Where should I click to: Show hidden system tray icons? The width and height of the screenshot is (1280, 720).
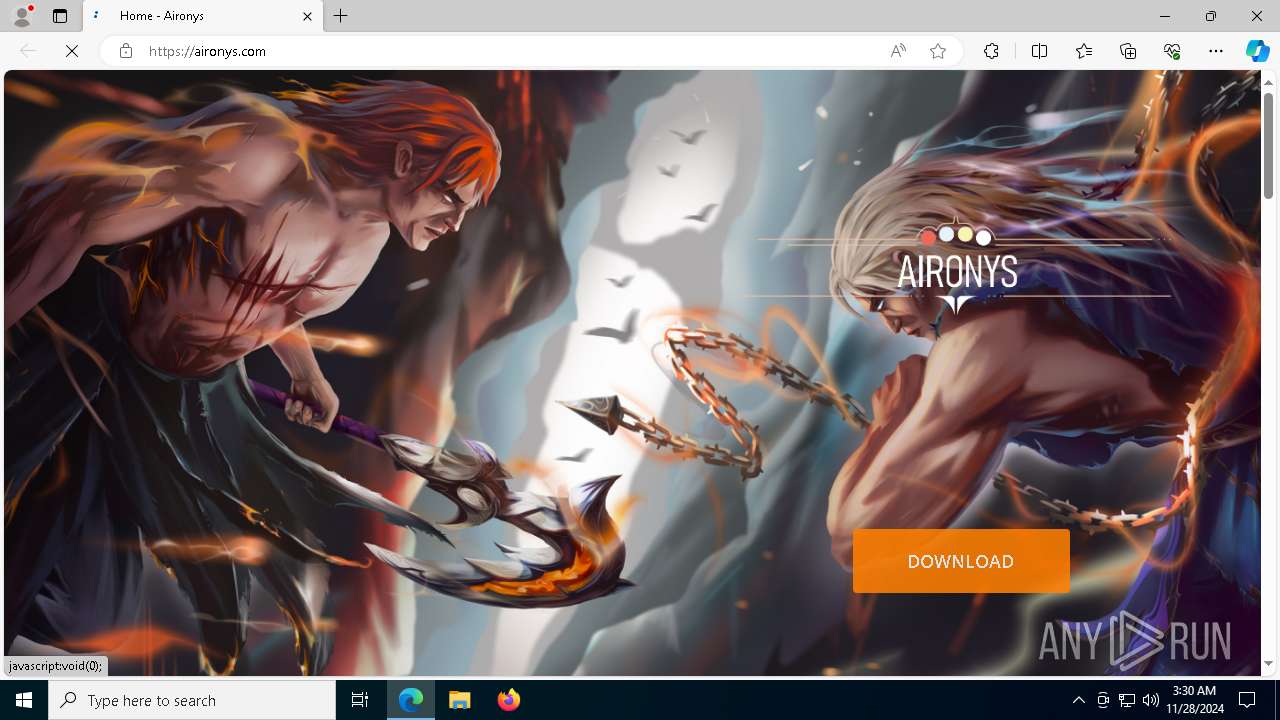click(1078, 700)
